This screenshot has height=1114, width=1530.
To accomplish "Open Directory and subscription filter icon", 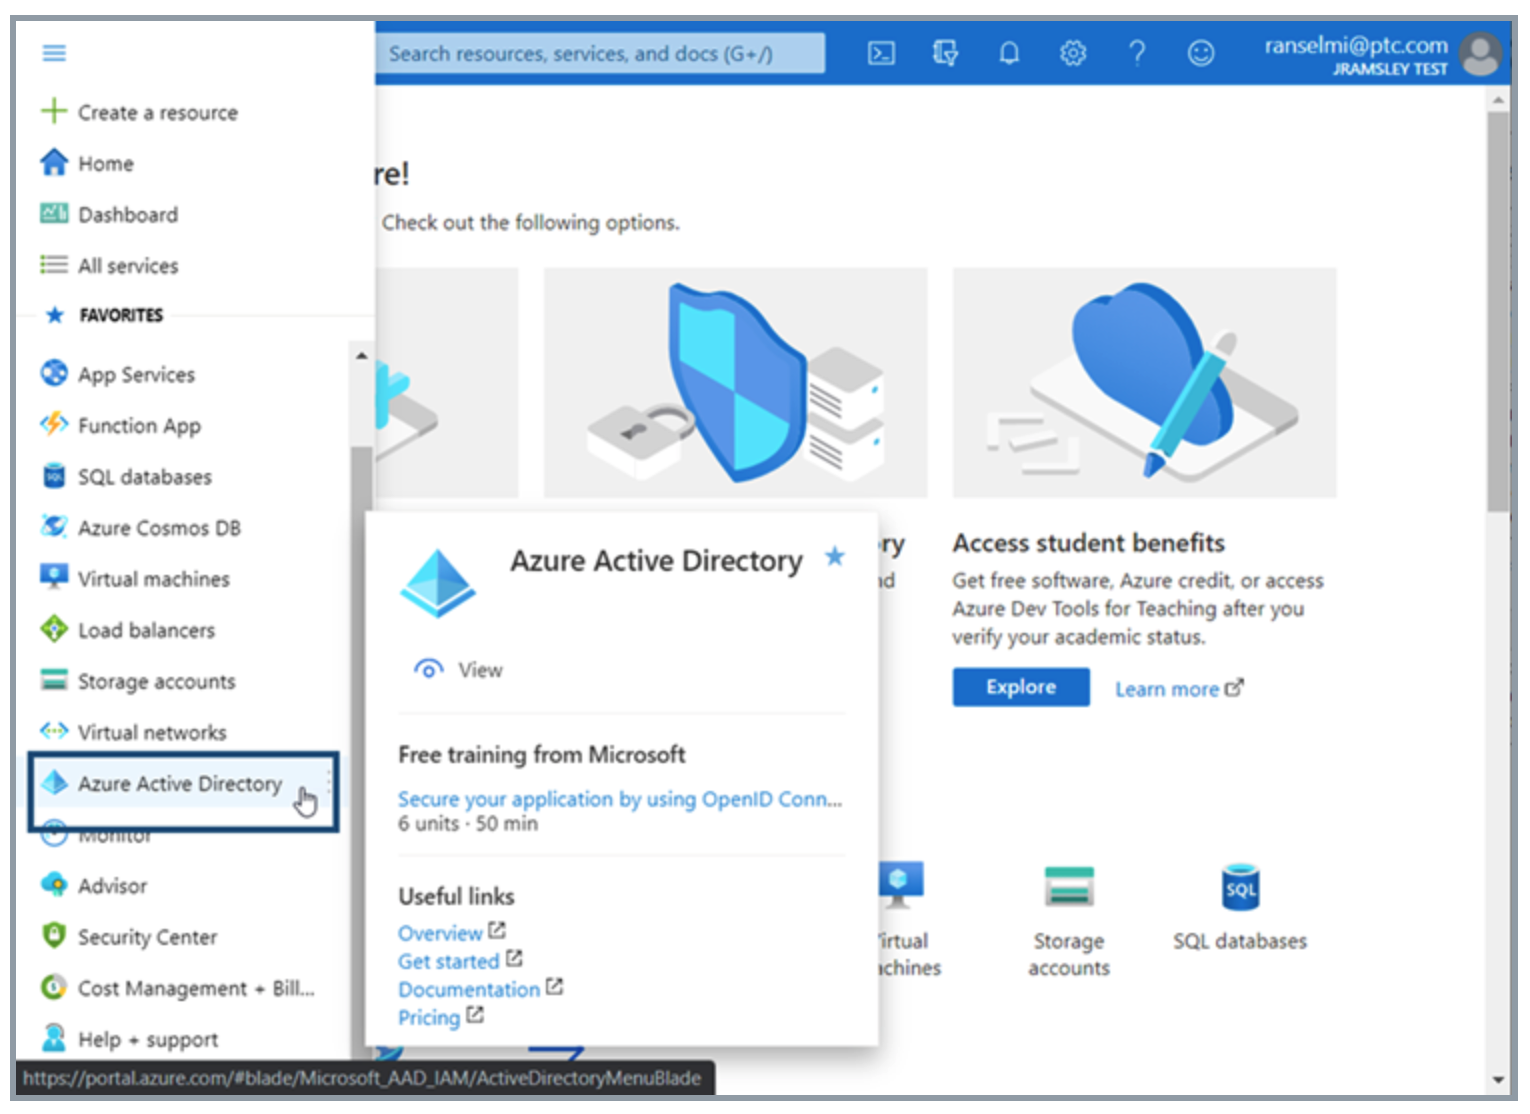I will tap(945, 53).
